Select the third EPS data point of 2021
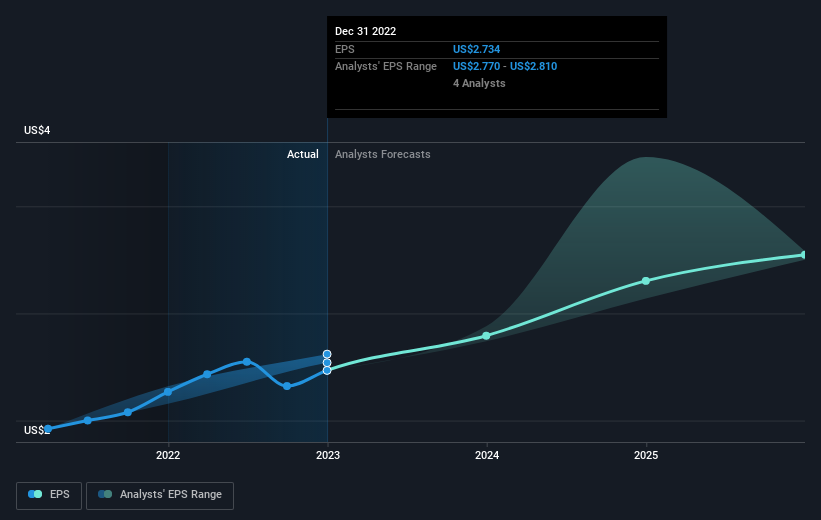The height and width of the screenshot is (520, 821). point(128,413)
